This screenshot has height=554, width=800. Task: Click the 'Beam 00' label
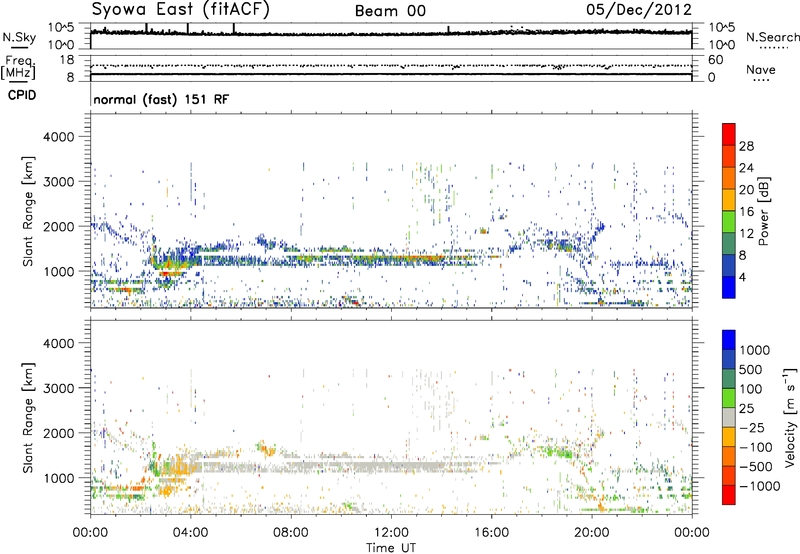coord(390,11)
